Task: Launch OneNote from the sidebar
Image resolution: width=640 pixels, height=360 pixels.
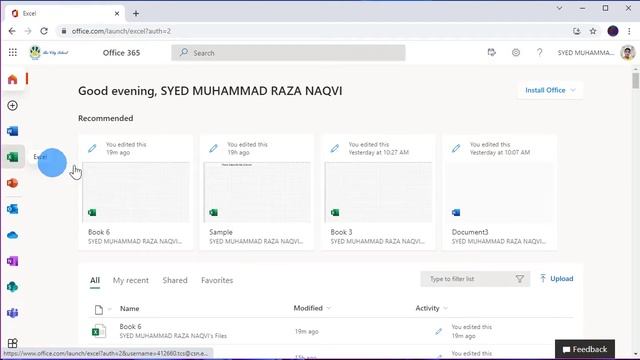Action: [x=13, y=261]
